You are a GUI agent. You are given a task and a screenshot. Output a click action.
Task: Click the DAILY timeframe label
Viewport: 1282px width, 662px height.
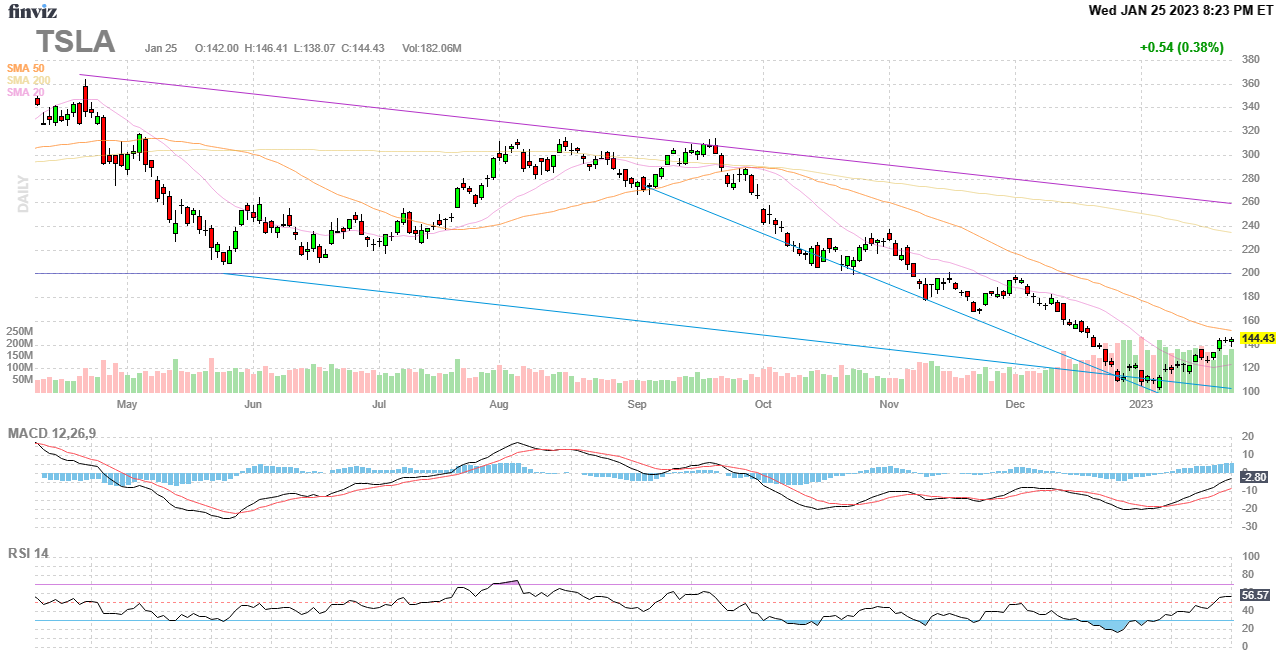point(22,194)
